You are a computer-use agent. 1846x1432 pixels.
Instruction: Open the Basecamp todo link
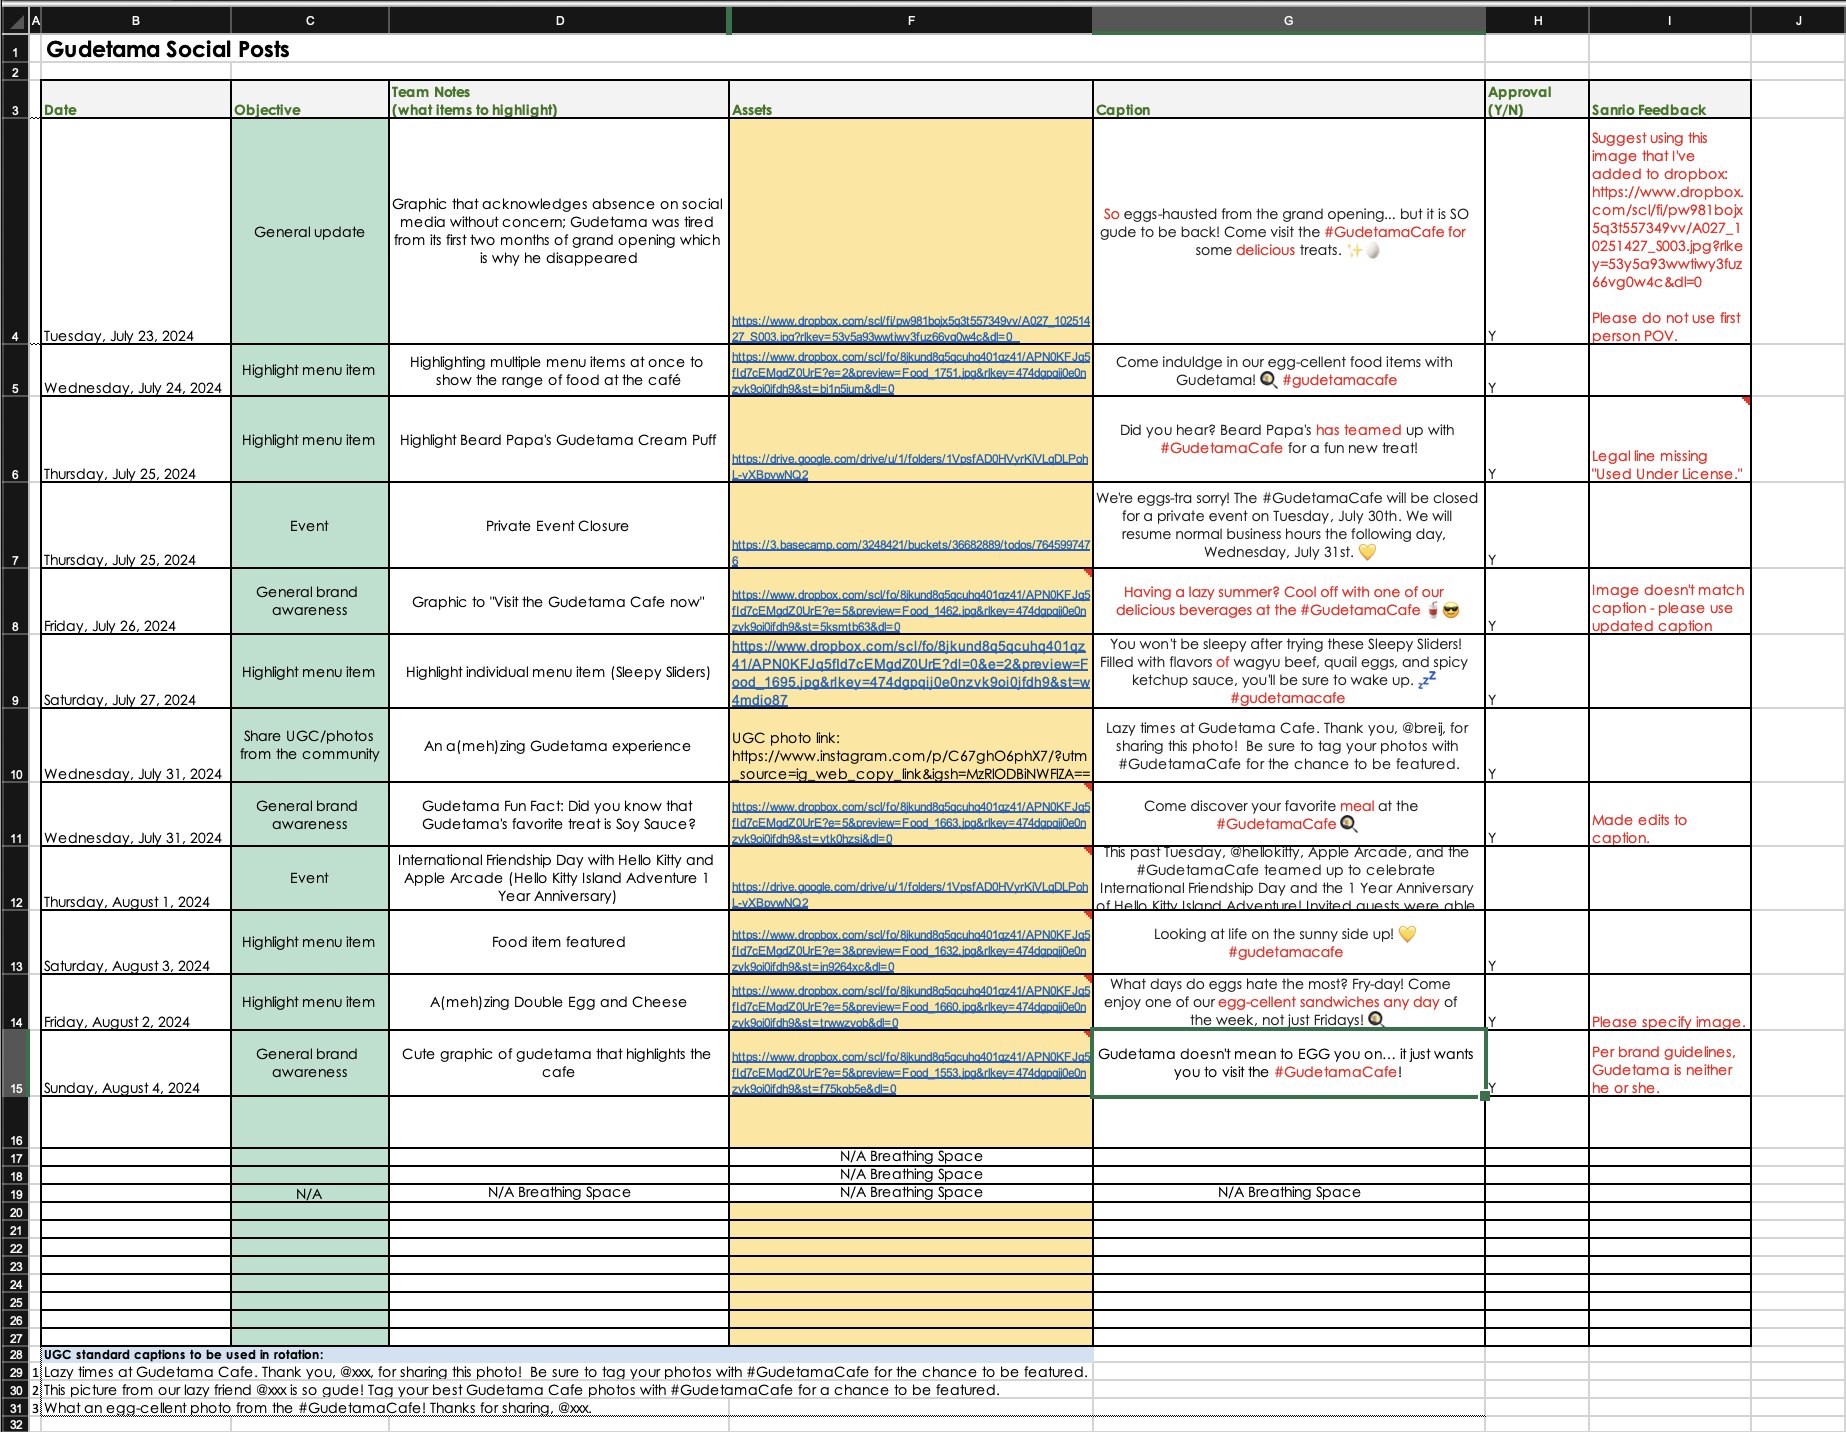910,552
